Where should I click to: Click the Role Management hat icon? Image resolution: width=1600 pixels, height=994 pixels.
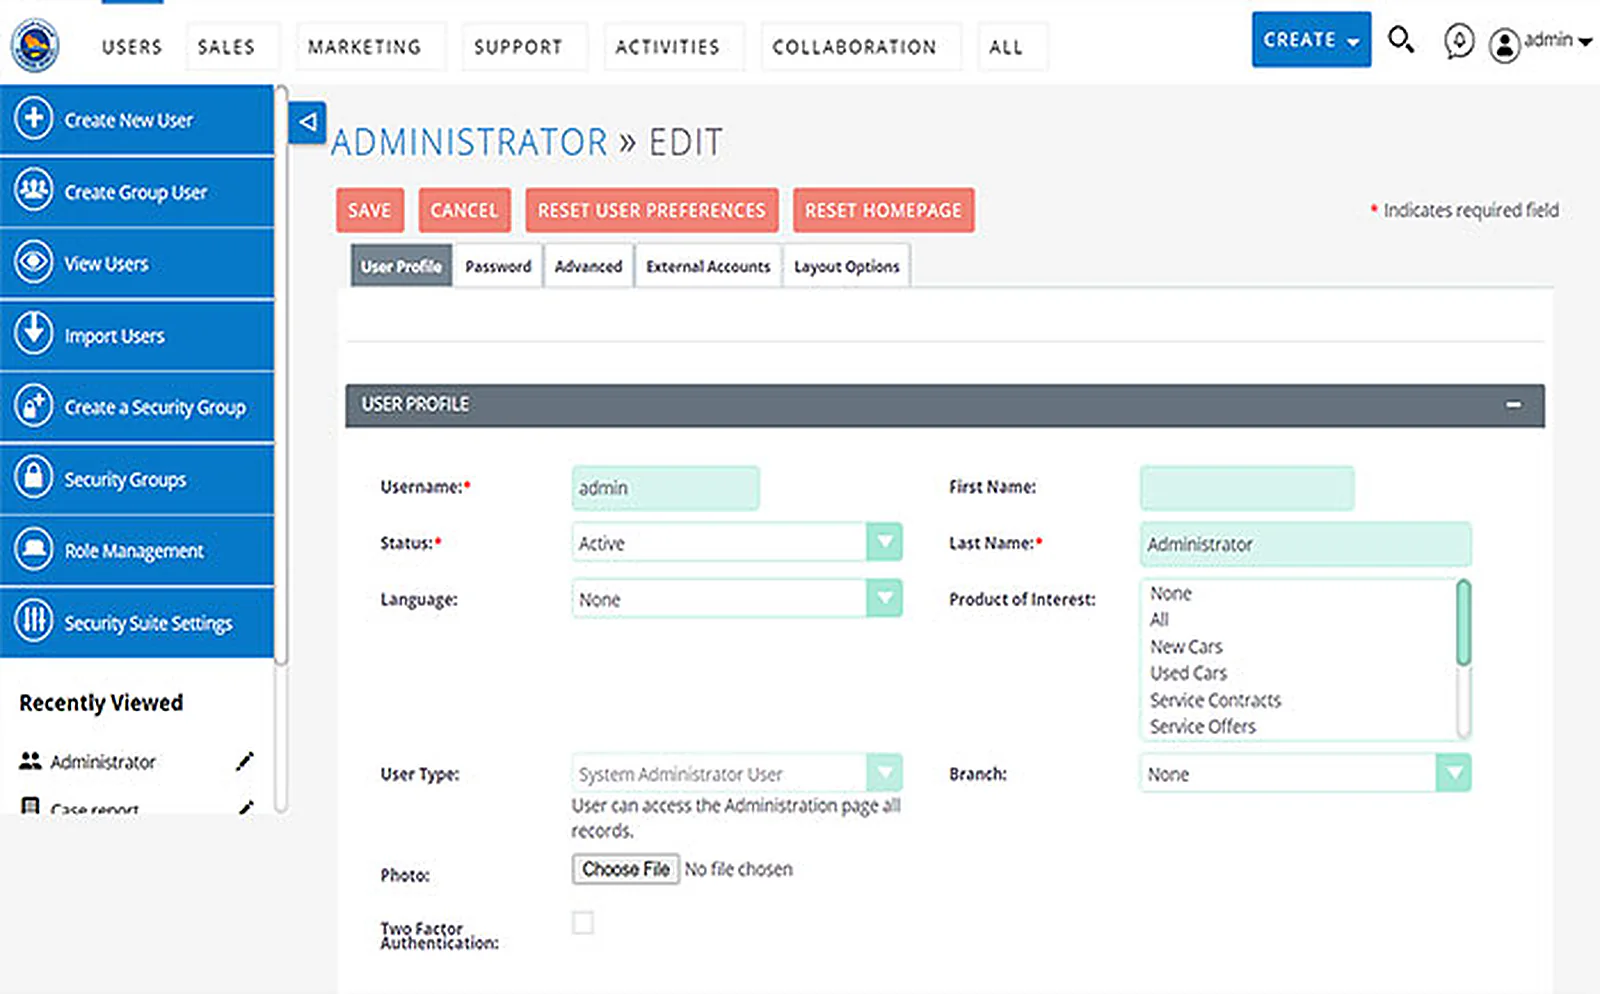[33, 549]
